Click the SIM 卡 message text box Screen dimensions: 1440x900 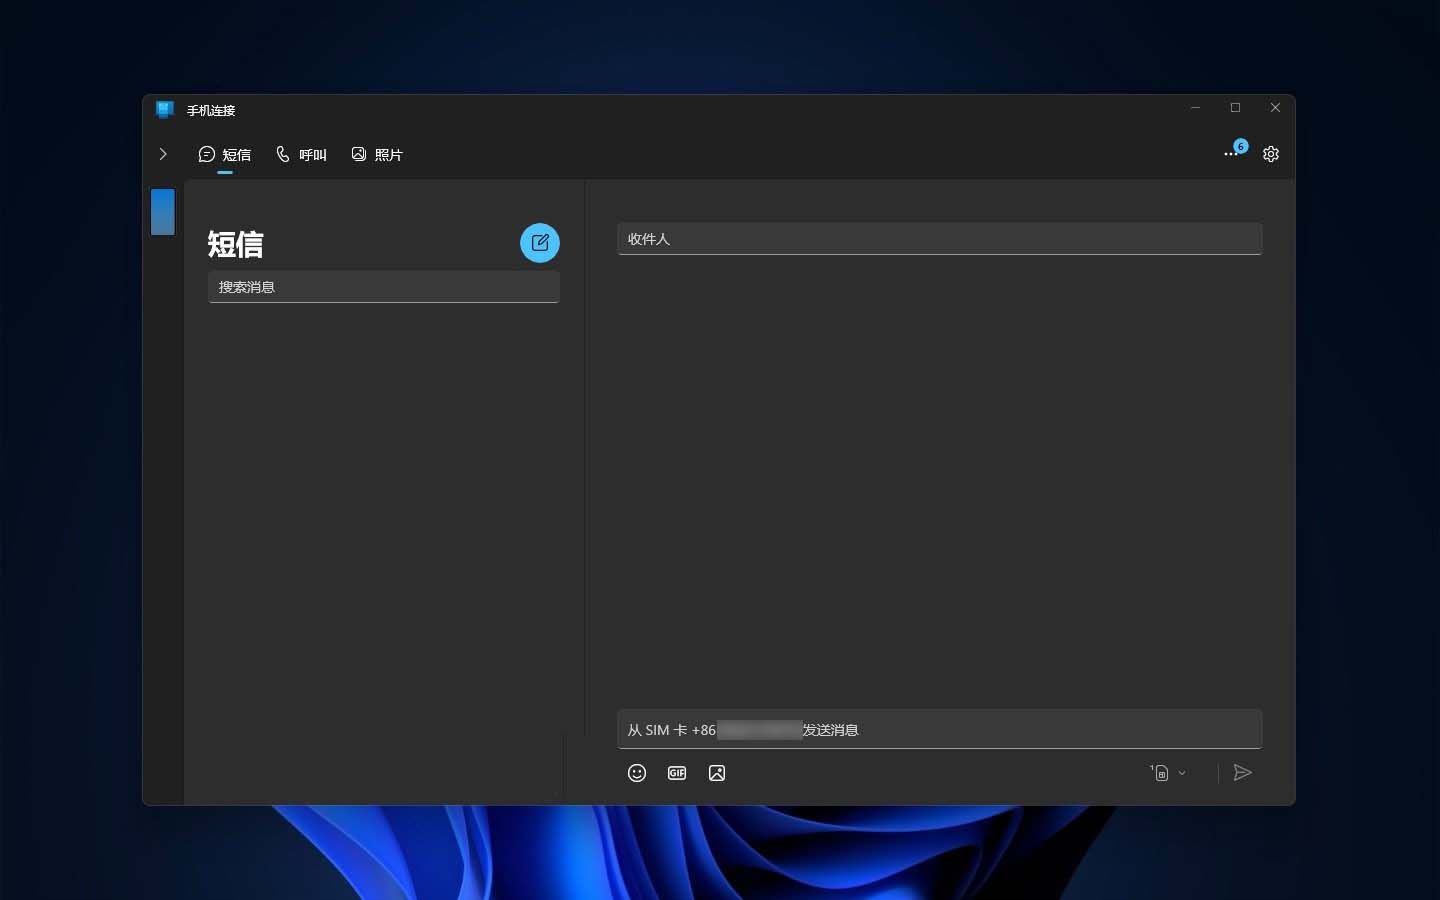[939, 730]
